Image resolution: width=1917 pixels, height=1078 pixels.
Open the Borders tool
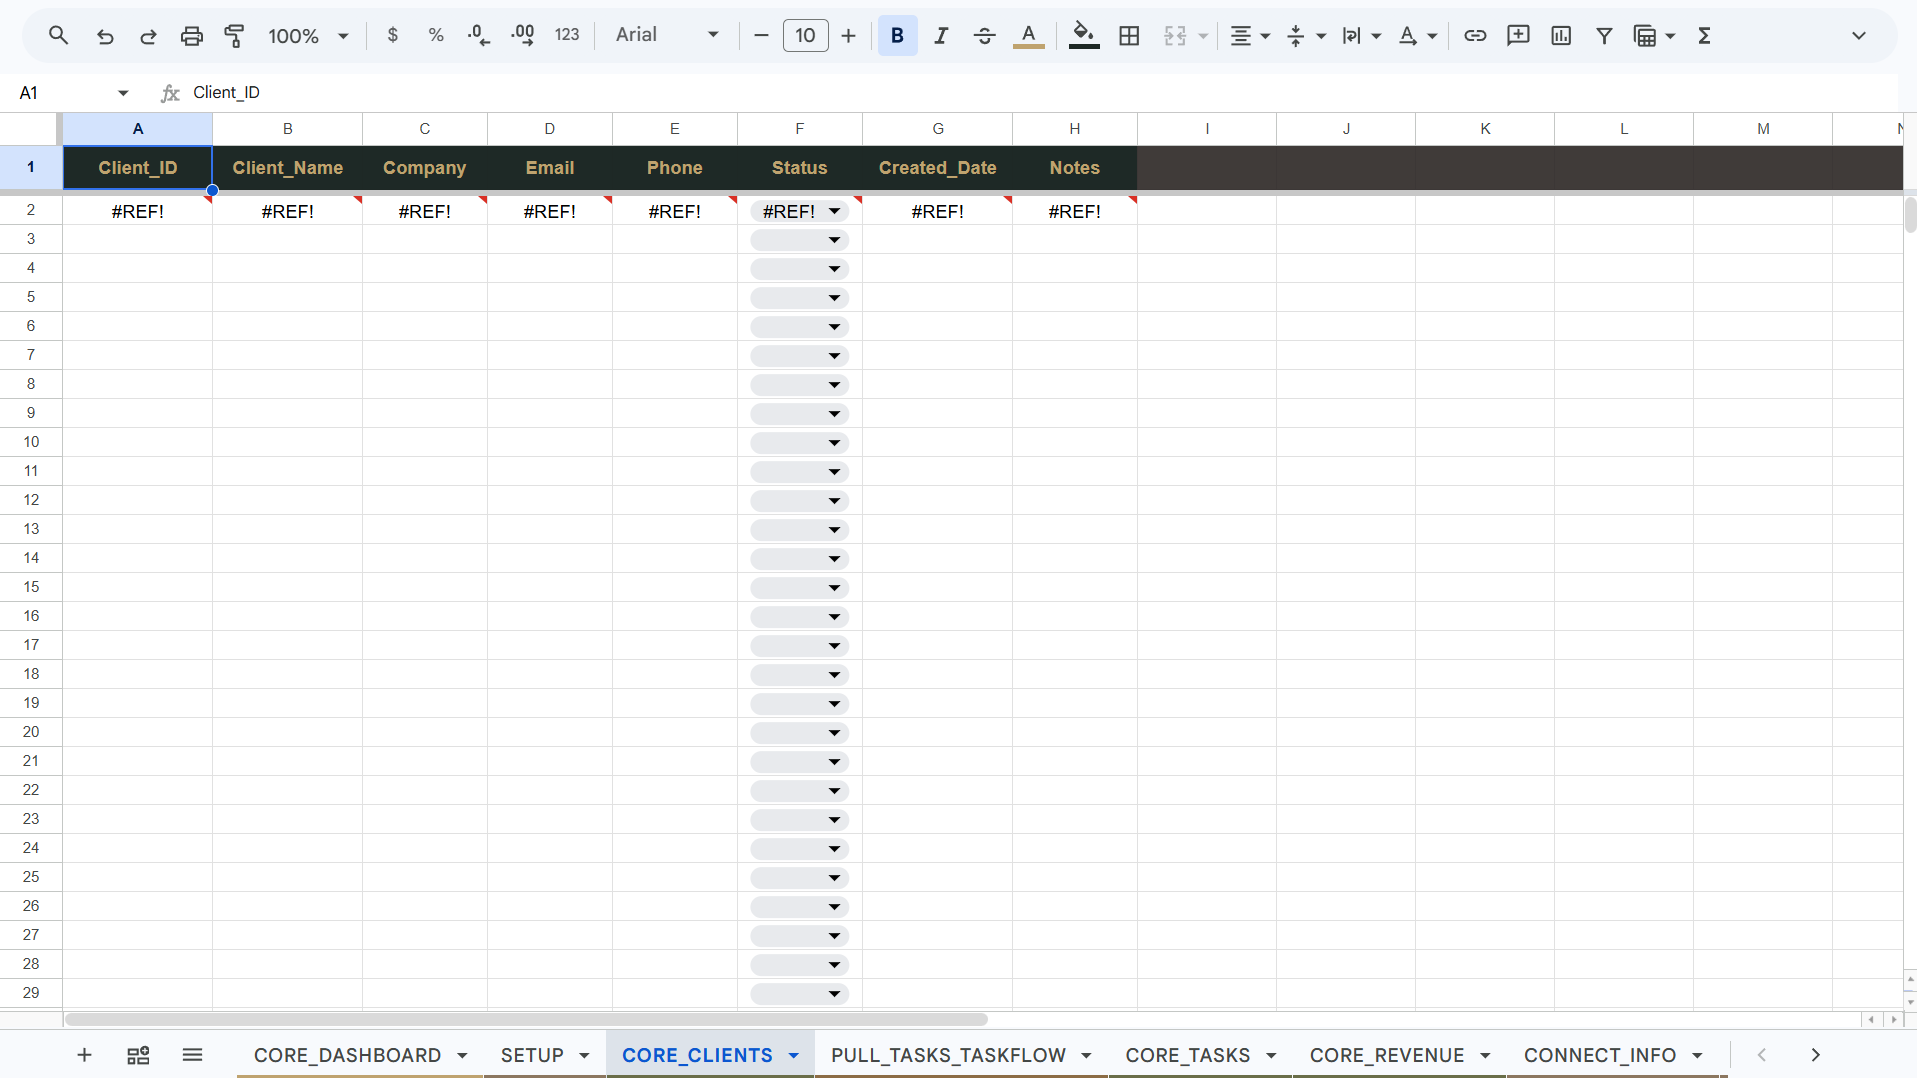[1129, 36]
